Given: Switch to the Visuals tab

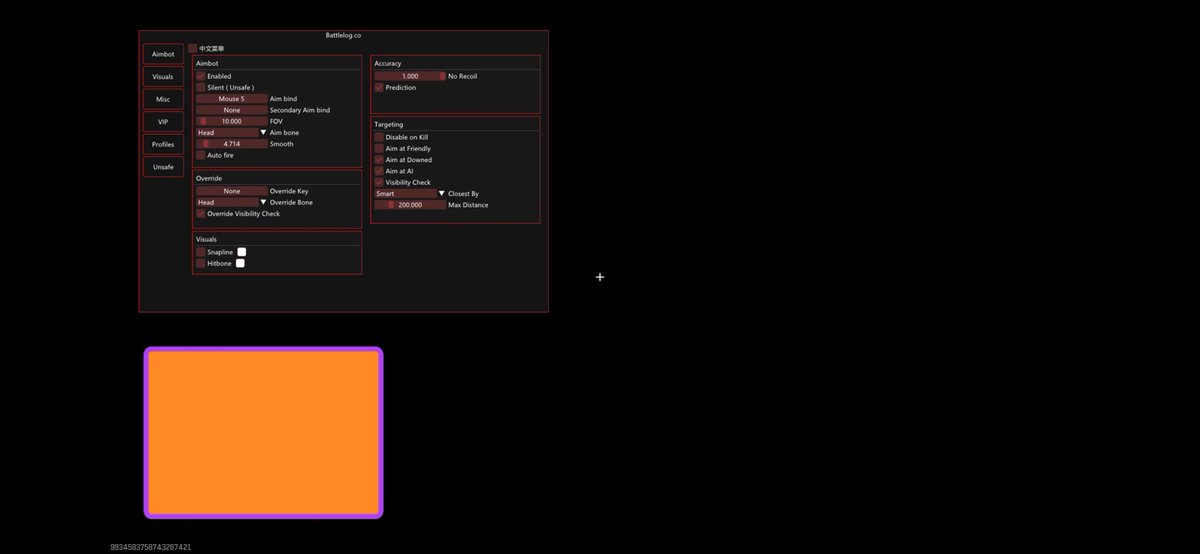Looking at the screenshot, I should (x=163, y=77).
